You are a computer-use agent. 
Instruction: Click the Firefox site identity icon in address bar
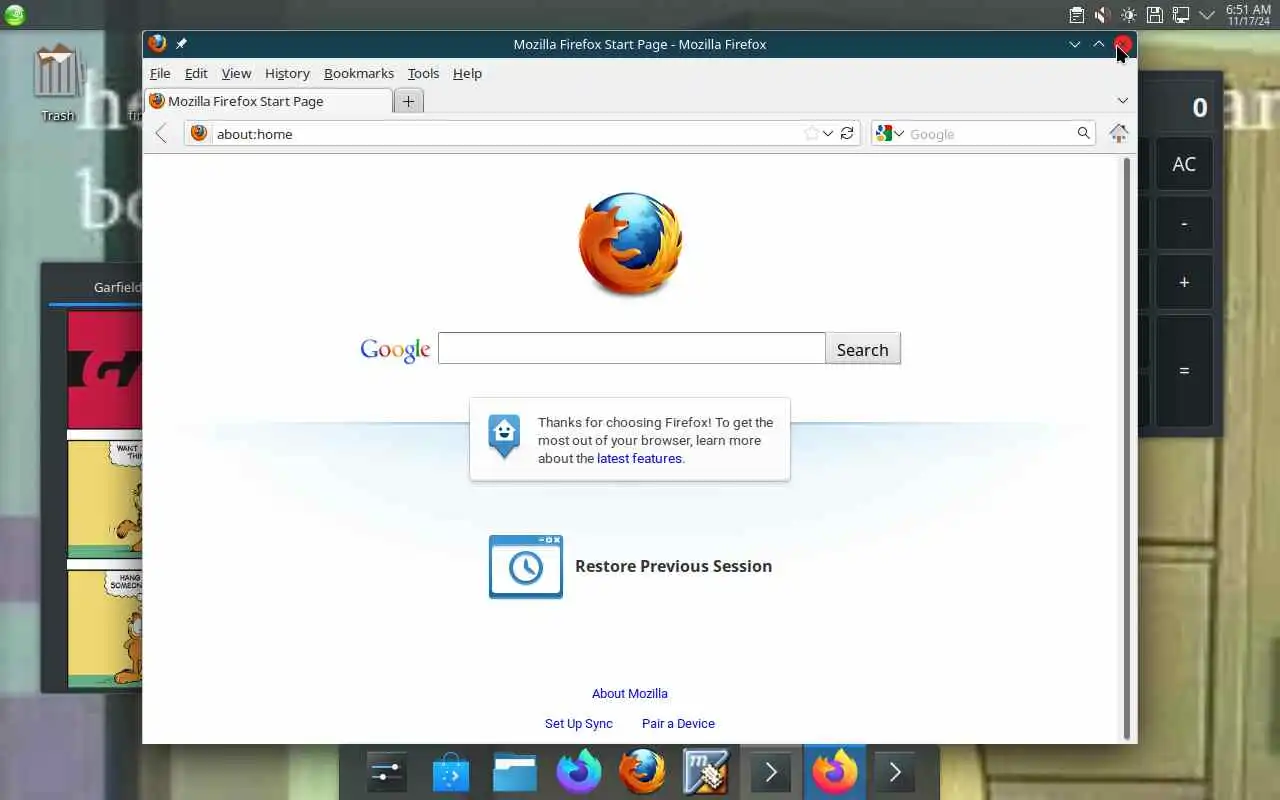[x=199, y=133]
